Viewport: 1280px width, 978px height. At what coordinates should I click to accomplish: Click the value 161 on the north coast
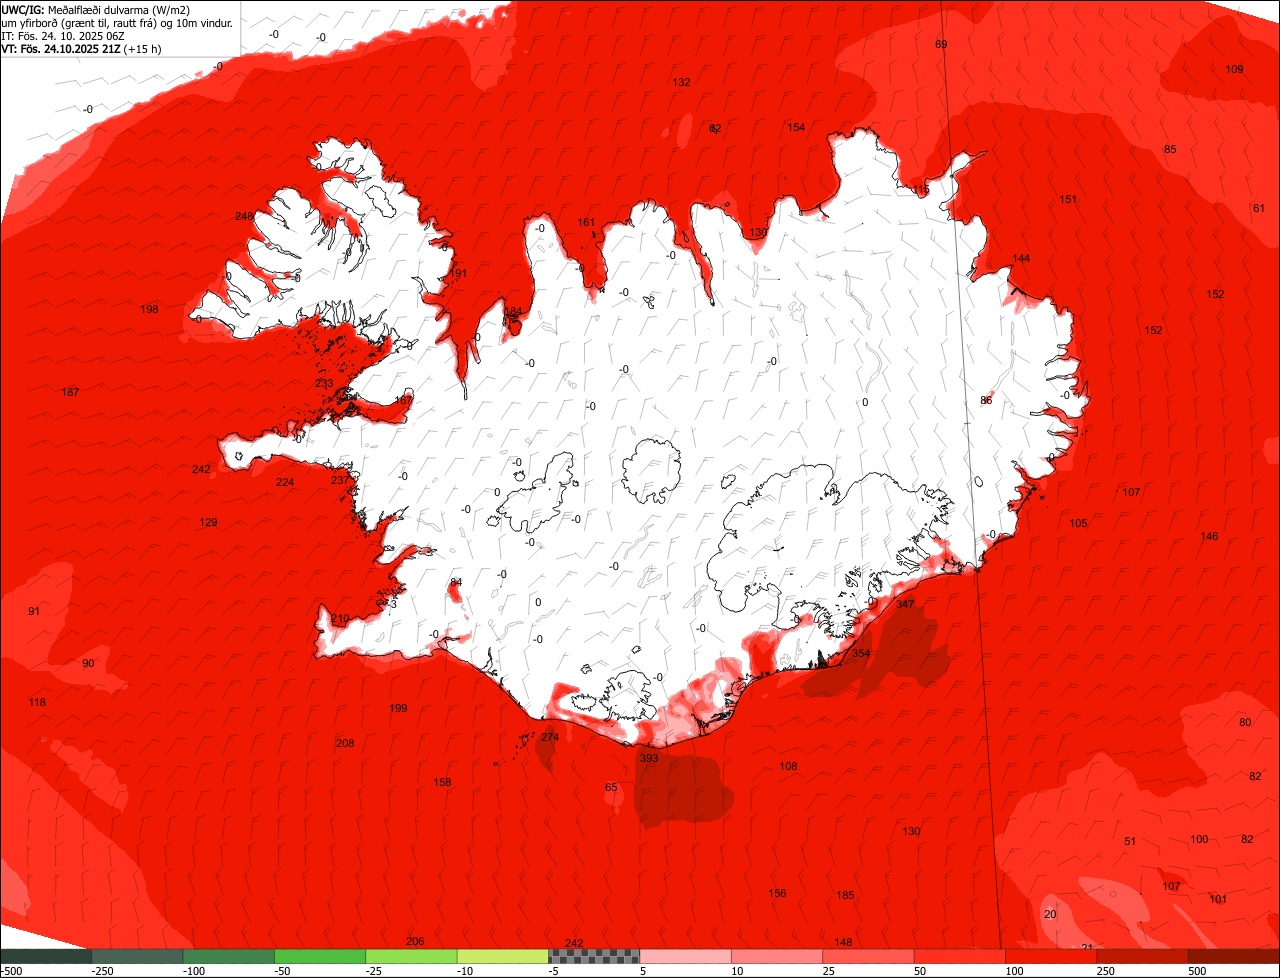click(586, 222)
